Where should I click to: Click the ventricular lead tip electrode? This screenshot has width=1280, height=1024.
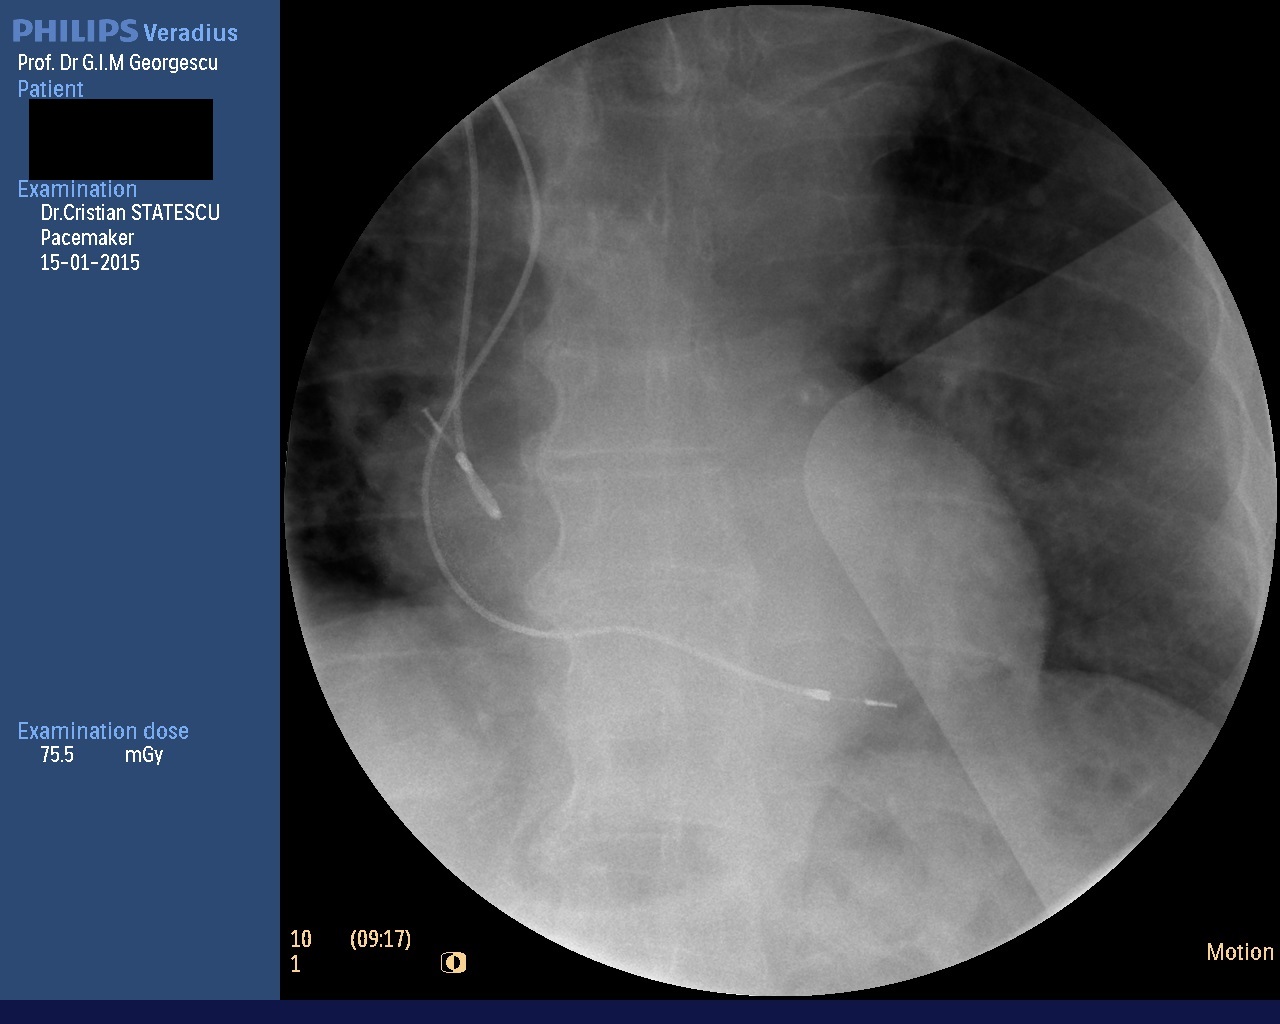click(x=880, y=704)
